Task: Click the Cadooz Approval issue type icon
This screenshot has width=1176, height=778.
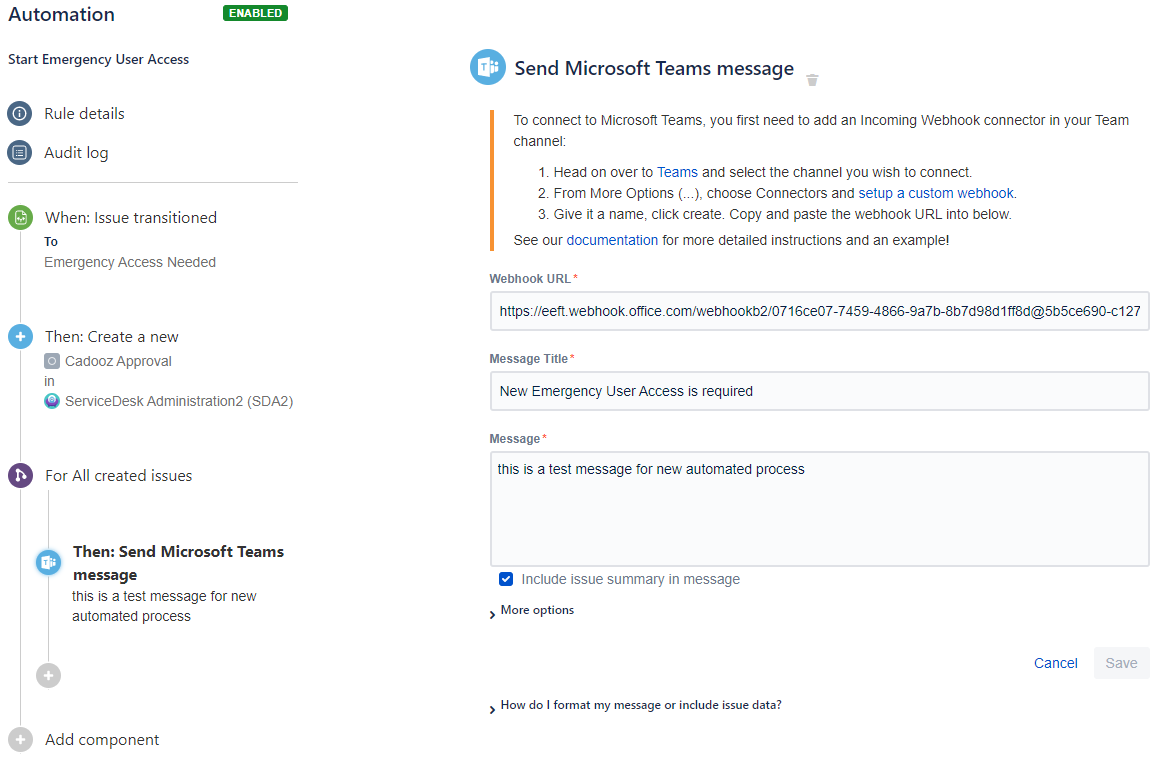Action: coord(52,361)
